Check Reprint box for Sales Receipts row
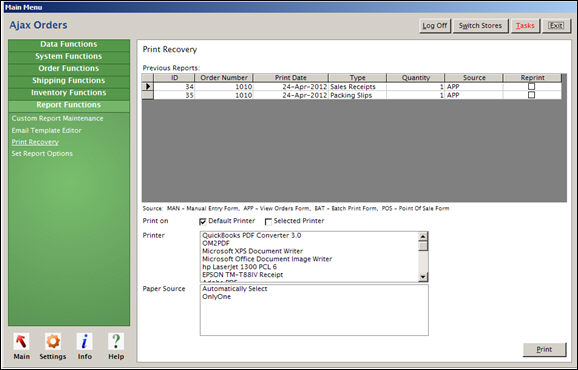The height and width of the screenshot is (370, 578). pos(531,86)
